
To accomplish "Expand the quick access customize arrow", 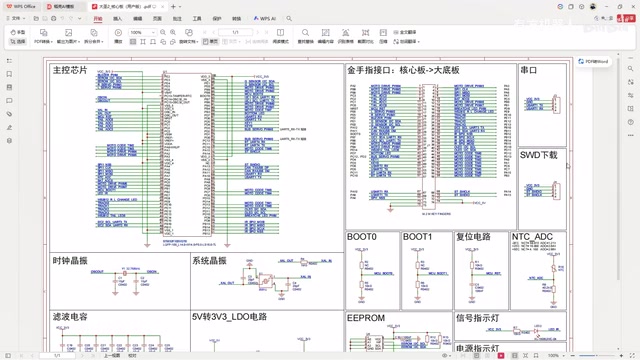I will coord(79,19).
